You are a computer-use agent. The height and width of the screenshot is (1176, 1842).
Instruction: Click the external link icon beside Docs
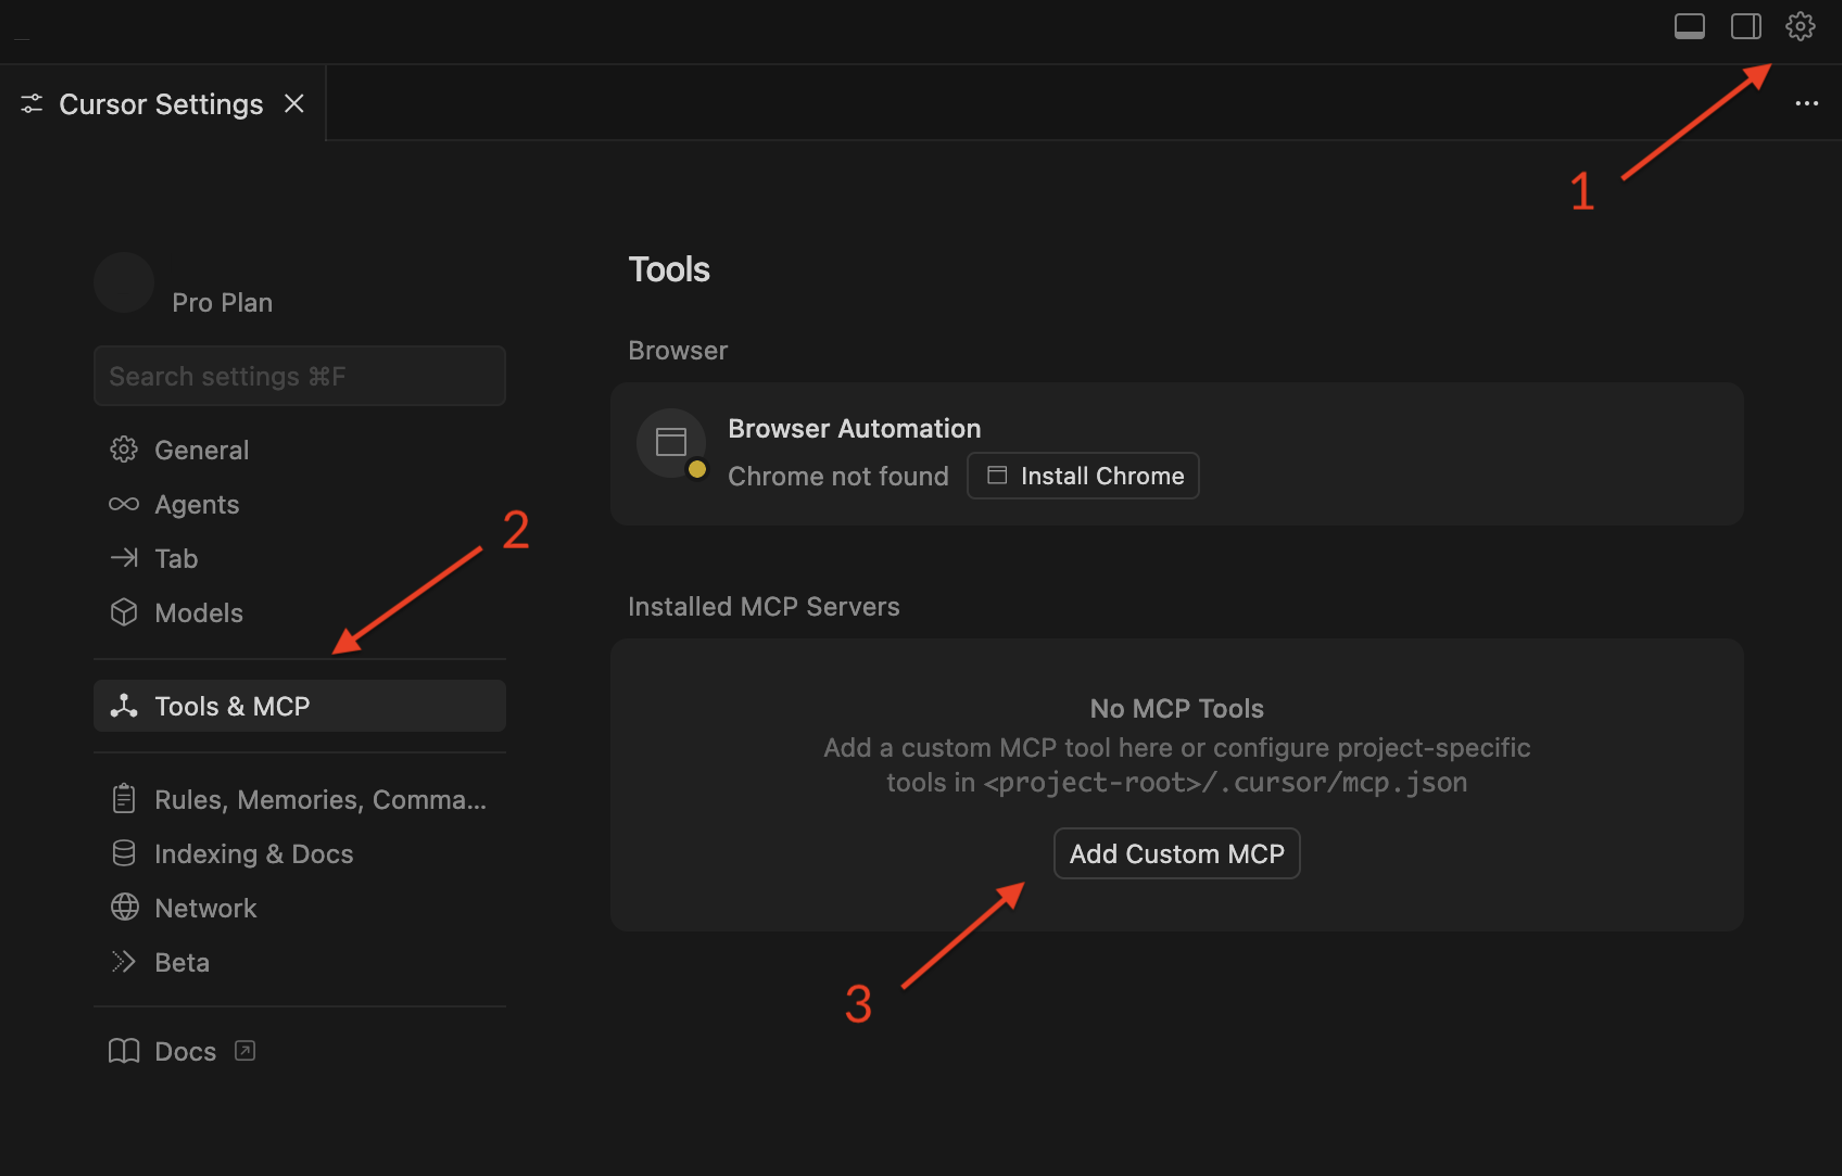(x=245, y=1051)
